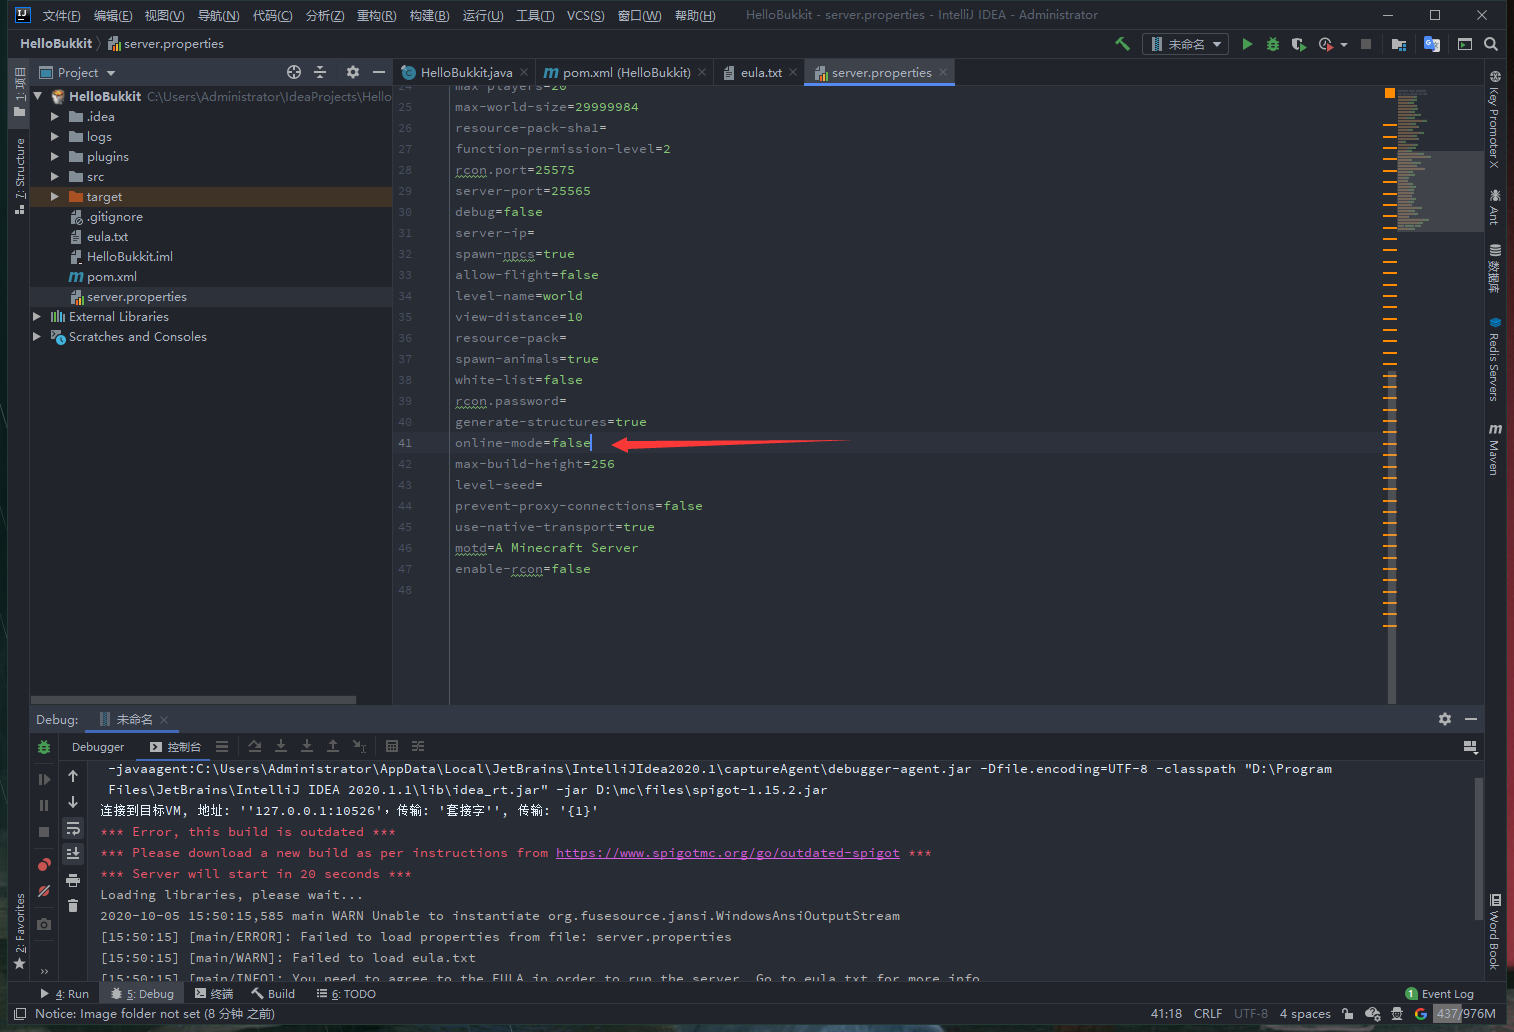Toggle file read-only lock icon in the status bar
1514x1032 pixels.
tap(1347, 1014)
